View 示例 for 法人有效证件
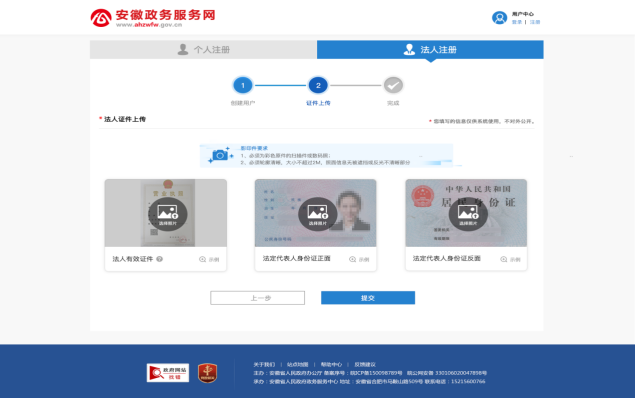 [209, 260]
